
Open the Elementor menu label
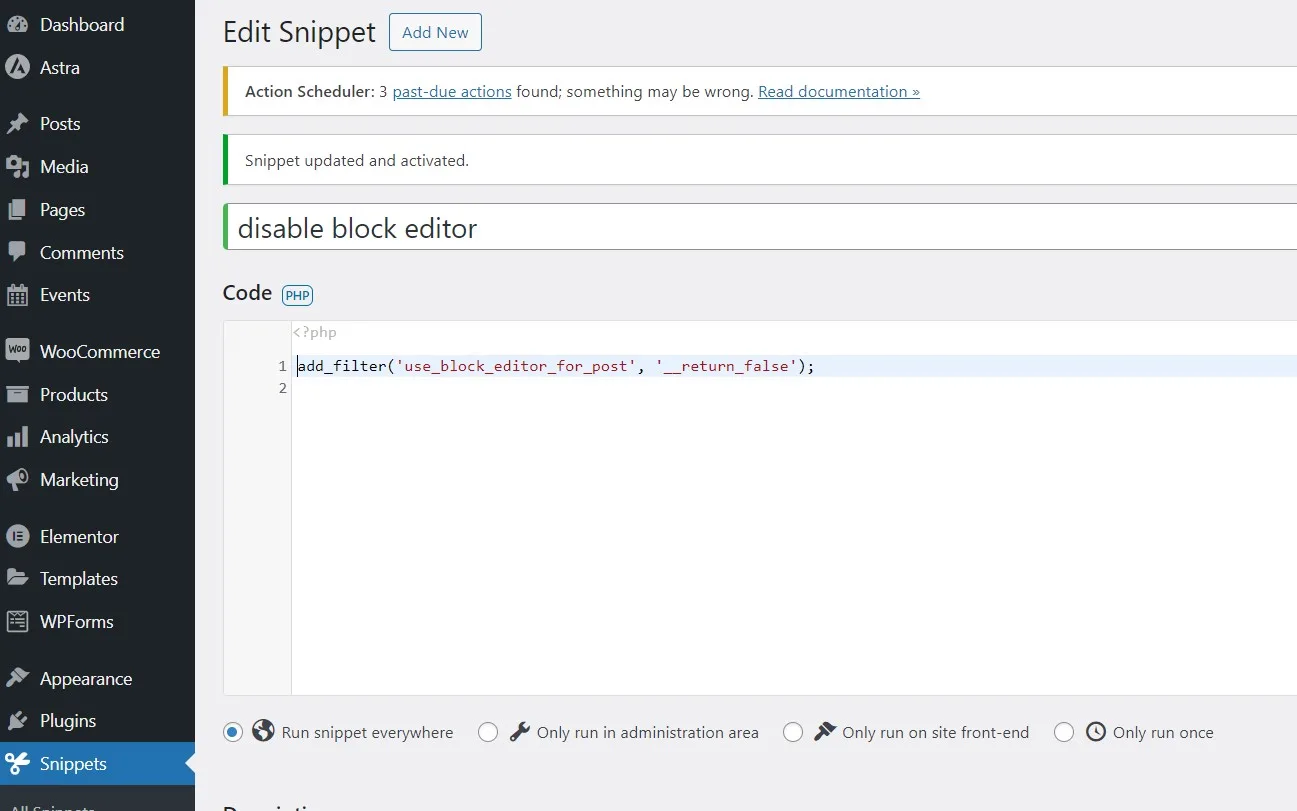(x=79, y=537)
